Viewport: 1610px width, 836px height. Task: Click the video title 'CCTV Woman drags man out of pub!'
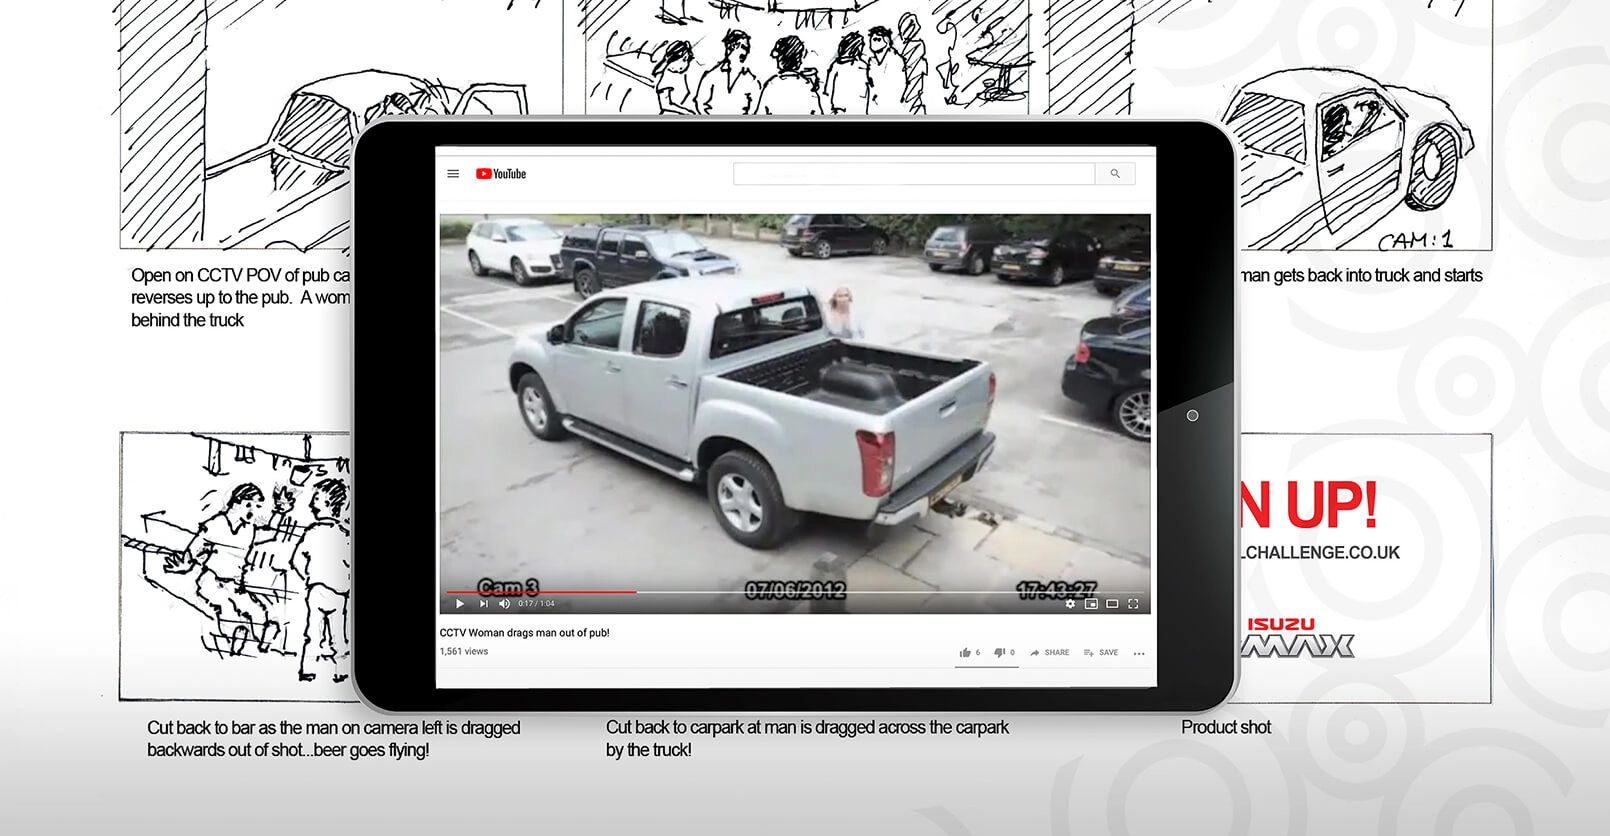525,633
